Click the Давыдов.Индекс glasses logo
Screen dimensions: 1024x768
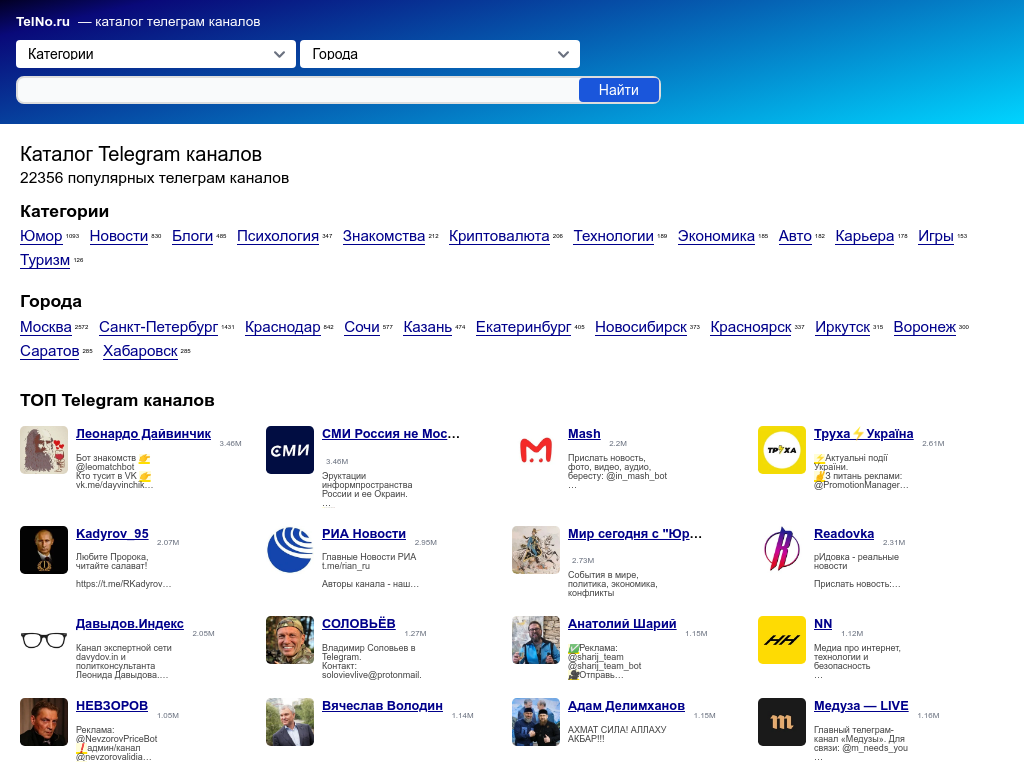point(44,640)
